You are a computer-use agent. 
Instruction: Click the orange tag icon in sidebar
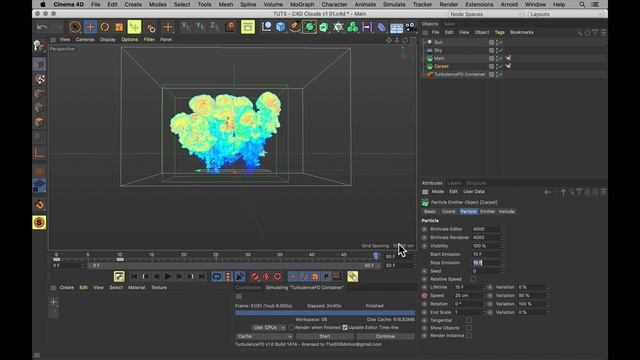point(40,204)
